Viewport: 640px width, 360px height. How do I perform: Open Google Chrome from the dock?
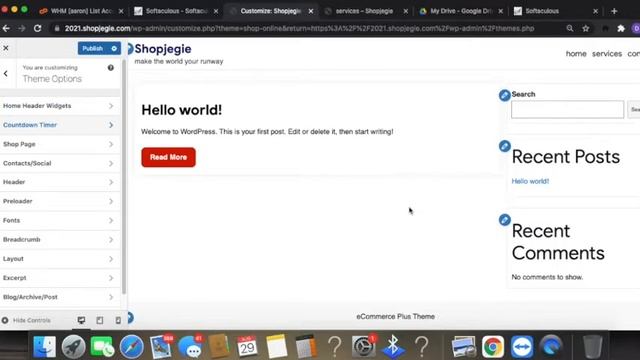[x=493, y=347]
